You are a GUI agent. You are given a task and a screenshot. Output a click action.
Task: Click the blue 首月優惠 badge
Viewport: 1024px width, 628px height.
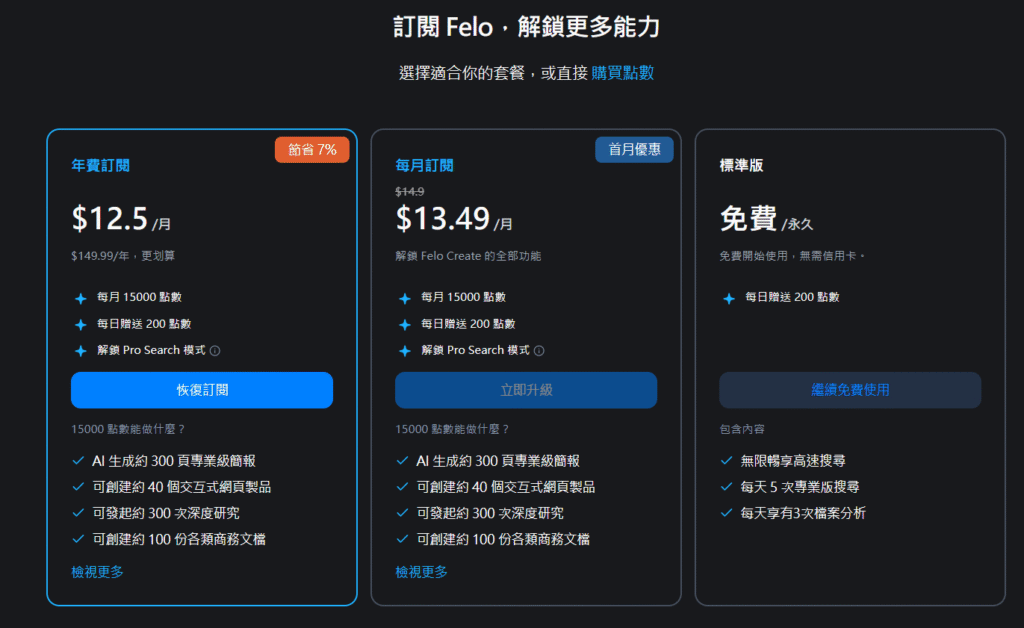635,150
